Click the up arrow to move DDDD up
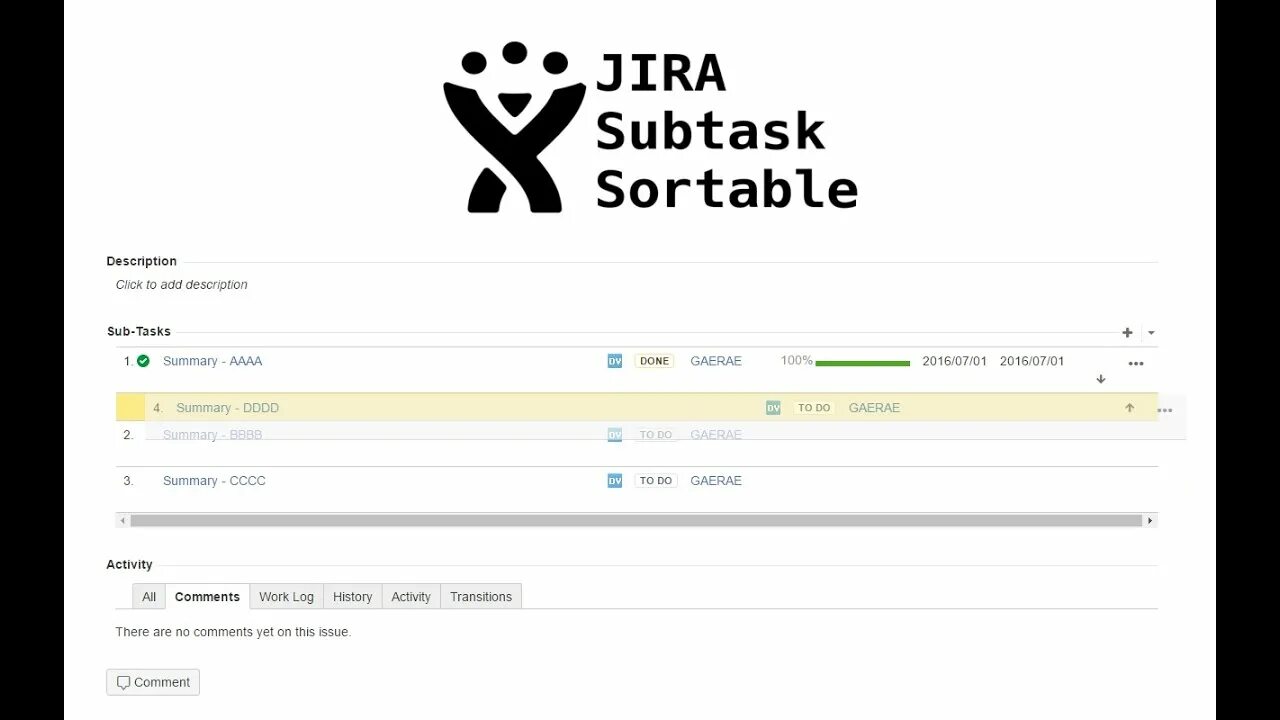1280x720 pixels. pyautogui.click(x=1130, y=408)
